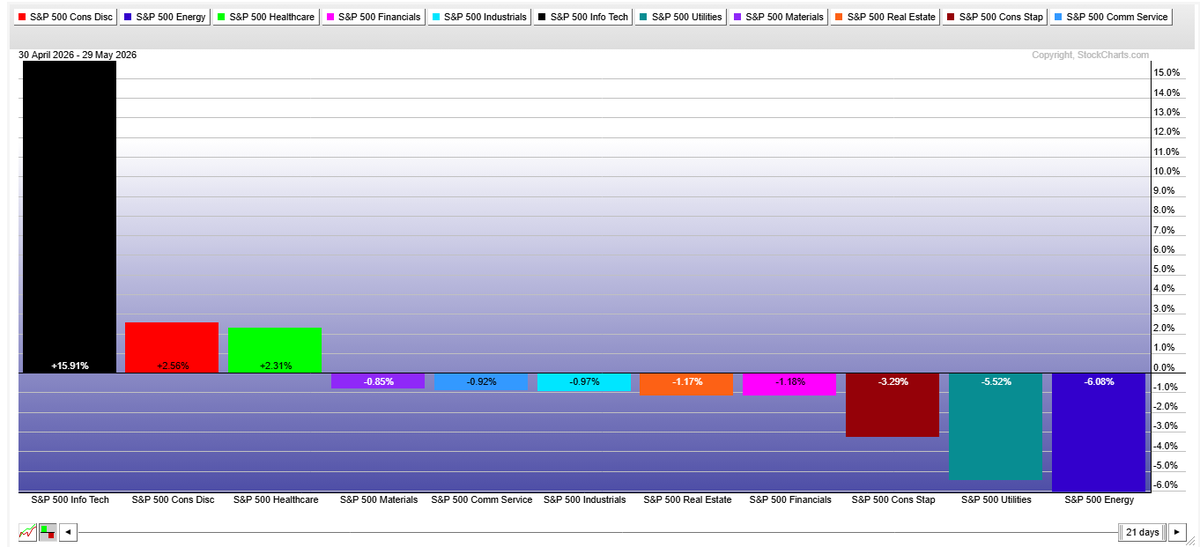Toggle S&P 500 Industrials legend button
This screenshot has width=1200, height=547.
(x=480, y=17)
